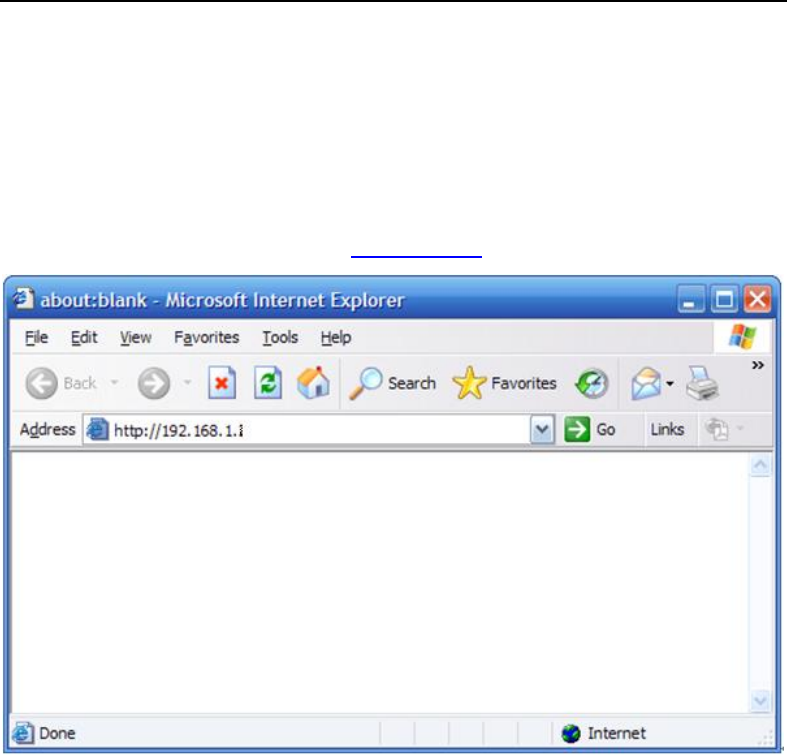Click the Internet Explorer title bar icon
787x756 pixels.
point(23,299)
